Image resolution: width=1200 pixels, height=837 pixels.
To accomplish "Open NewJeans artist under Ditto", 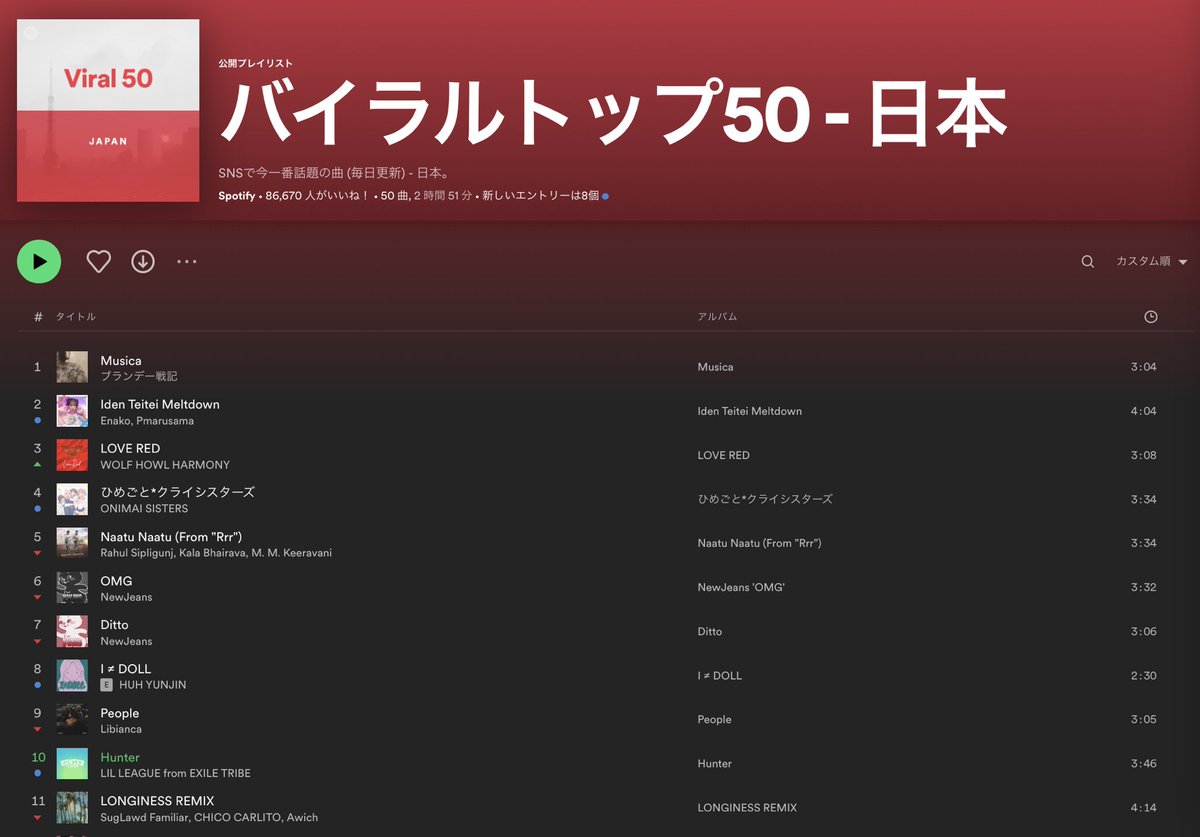I will (126, 641).
